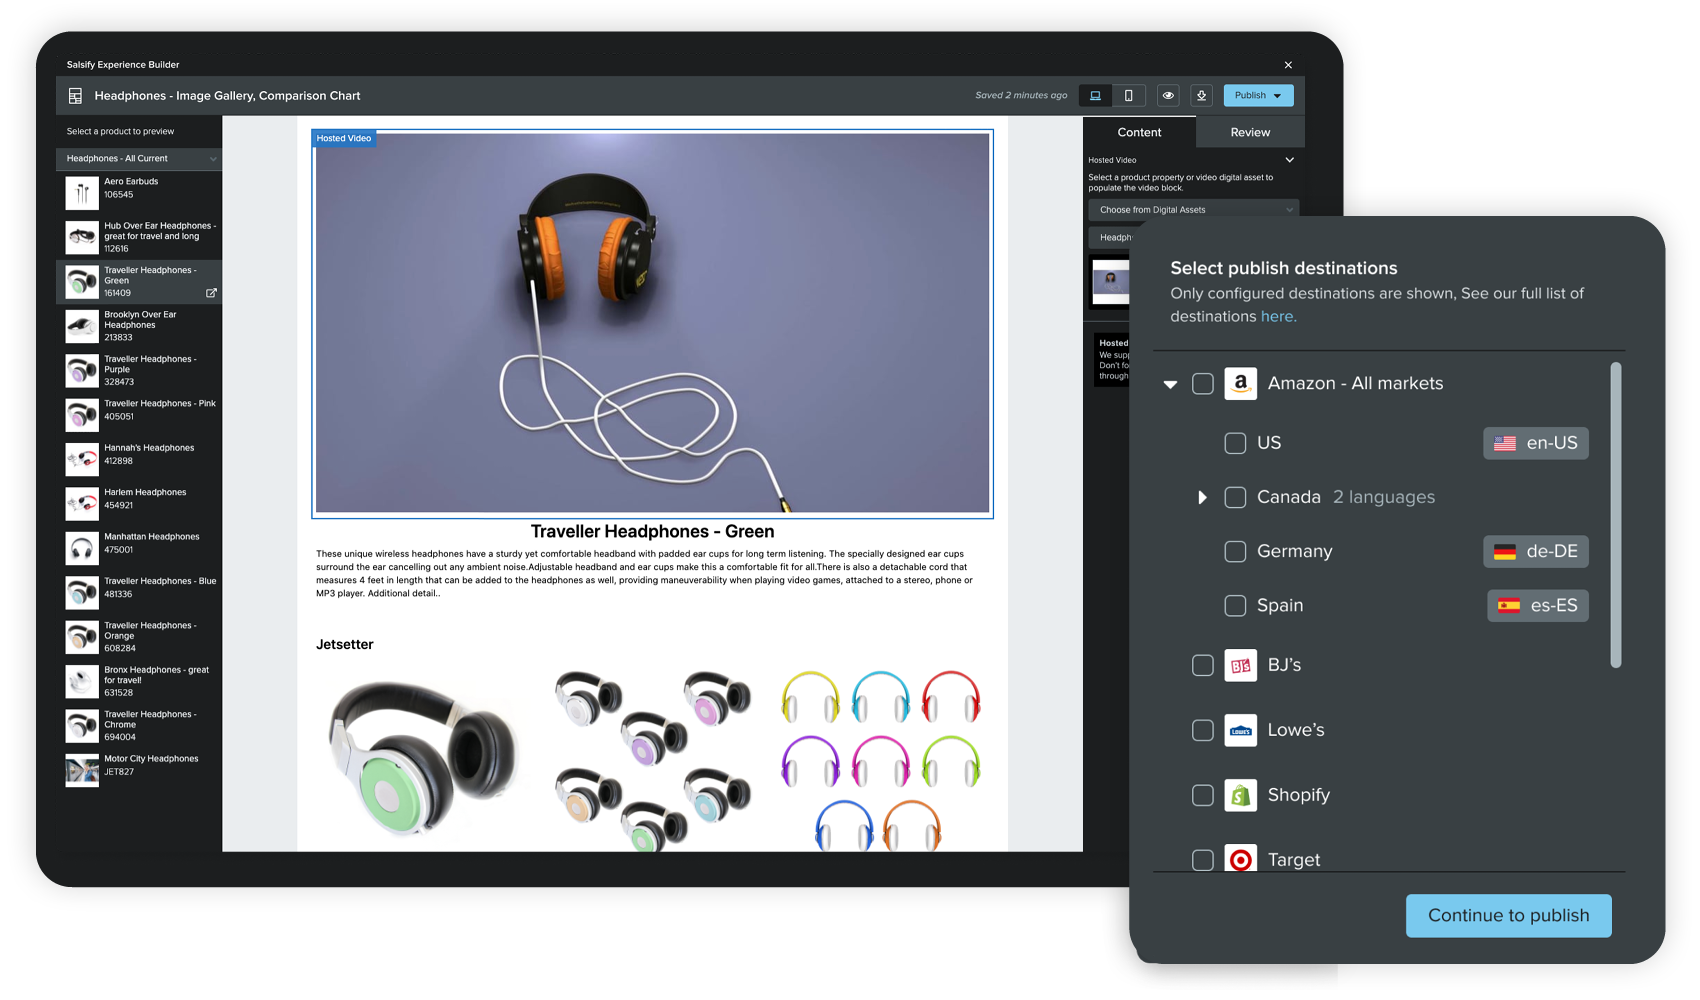Select the Content tab
This screenshot has width=1700, height=1000.
coord(1139,132)
